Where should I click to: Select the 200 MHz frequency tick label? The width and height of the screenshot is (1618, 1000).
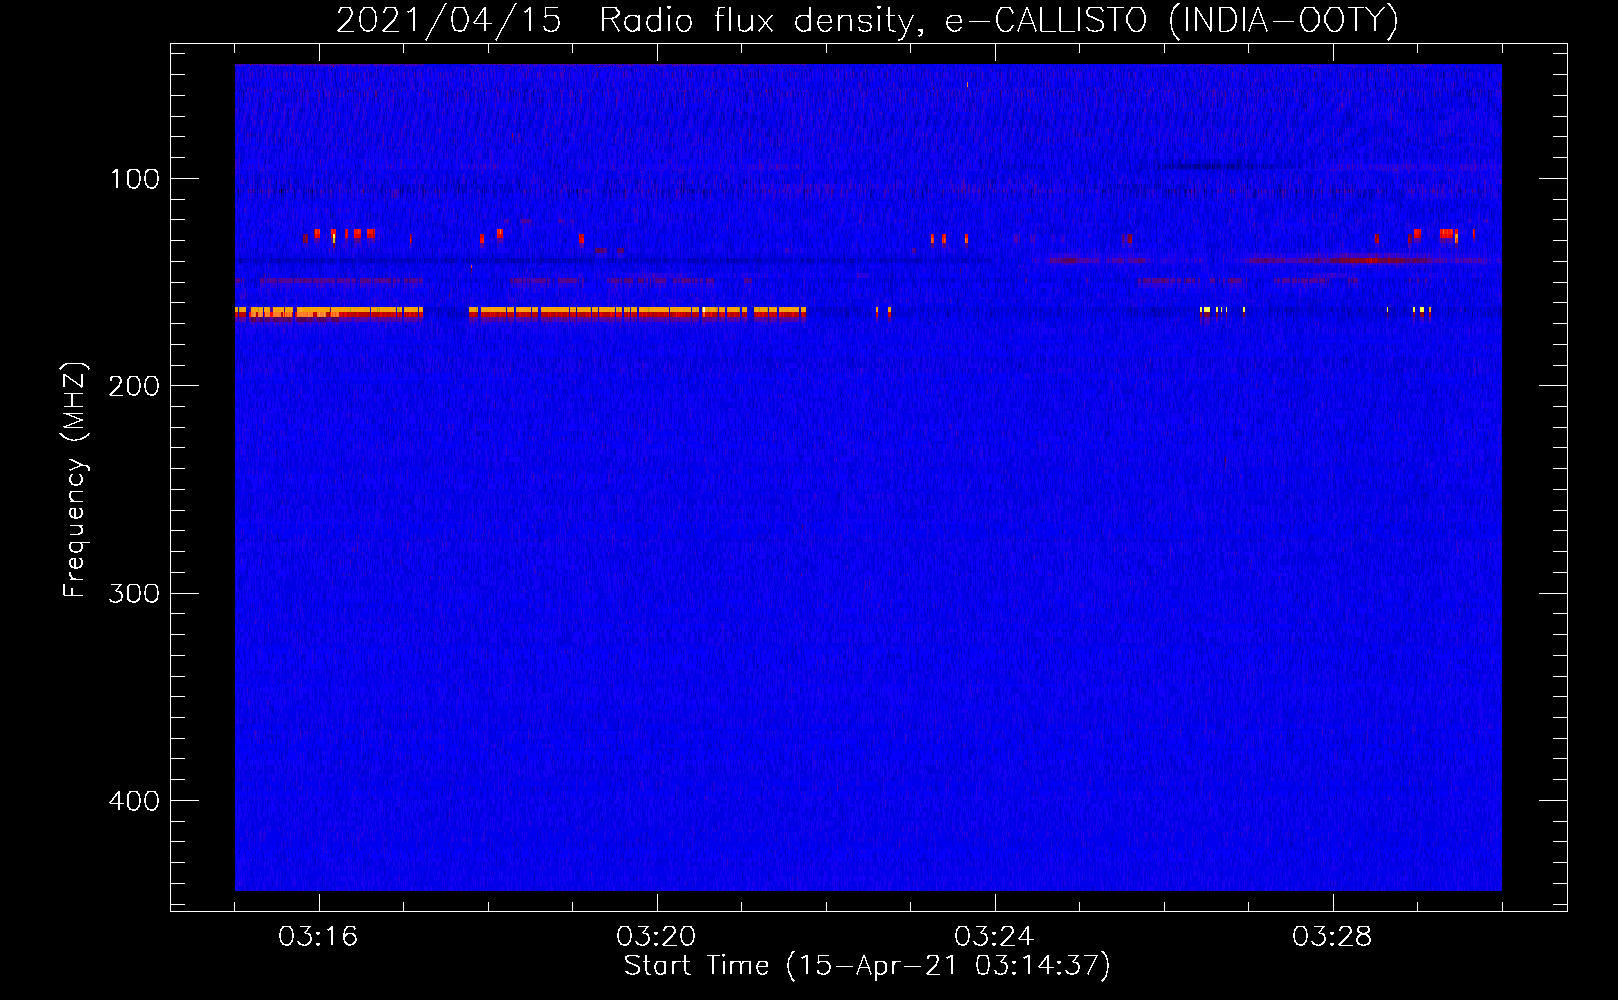[135, 386]
